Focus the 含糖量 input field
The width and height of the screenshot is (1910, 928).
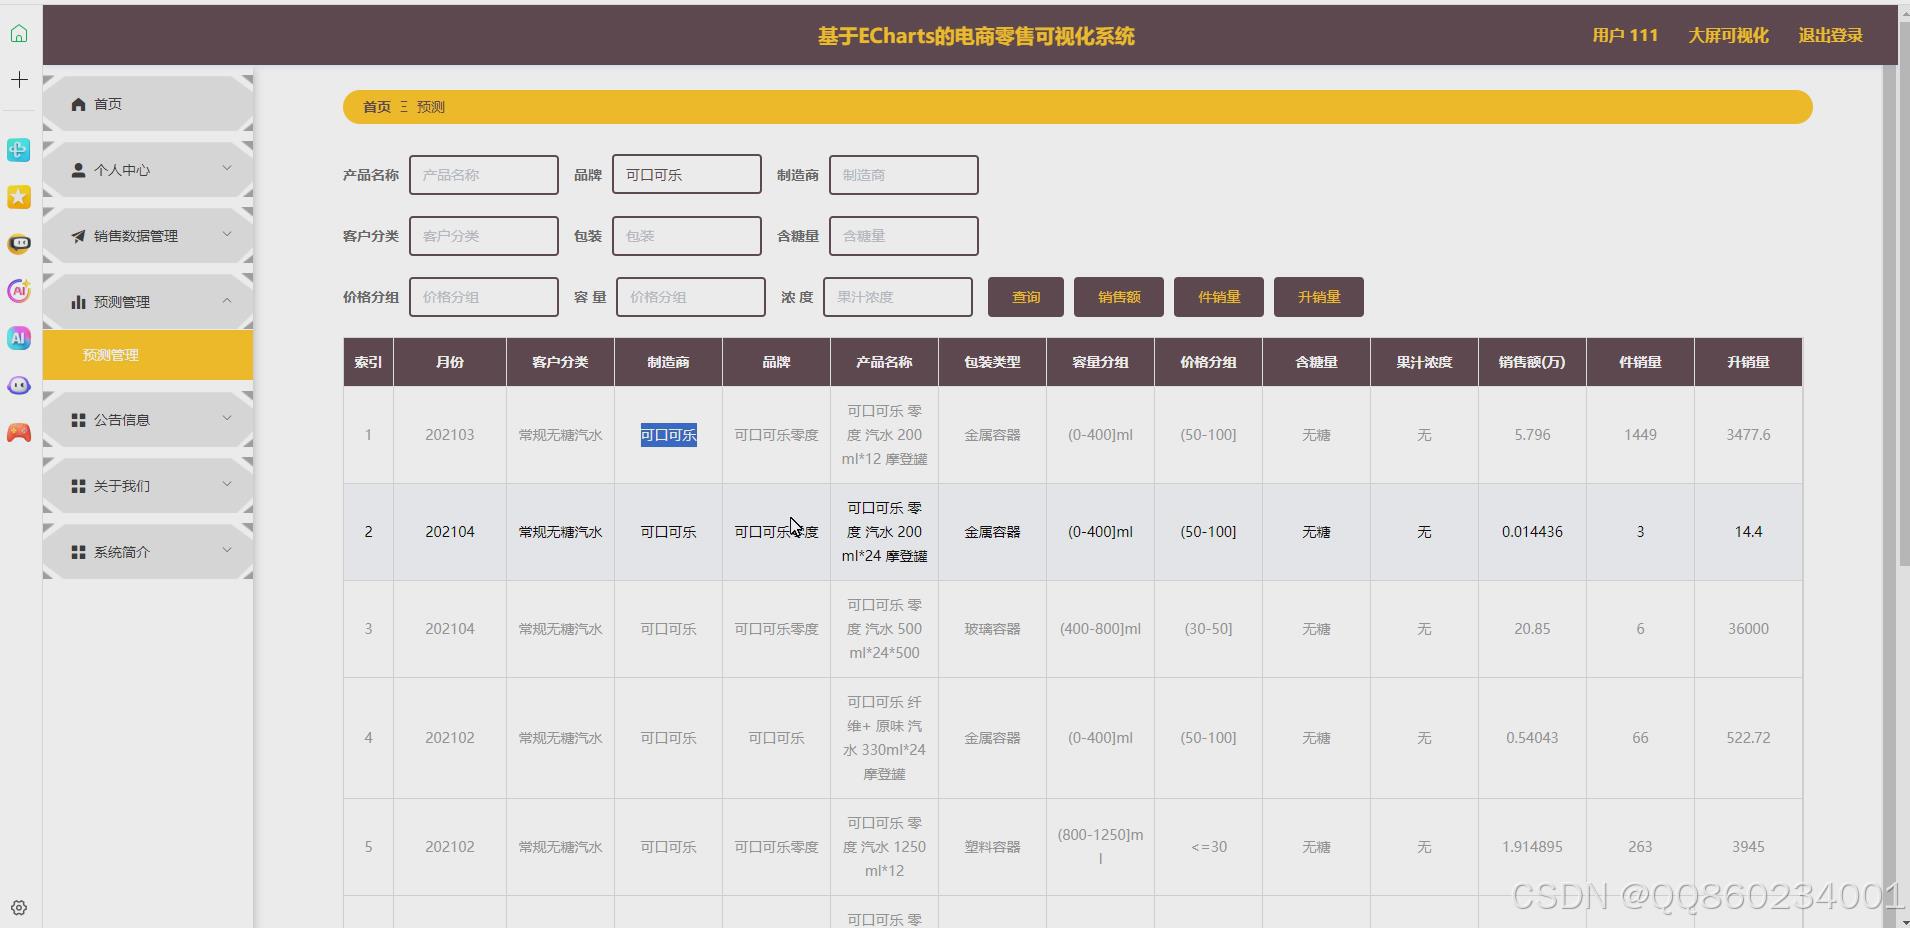click(x=904, y=236)
